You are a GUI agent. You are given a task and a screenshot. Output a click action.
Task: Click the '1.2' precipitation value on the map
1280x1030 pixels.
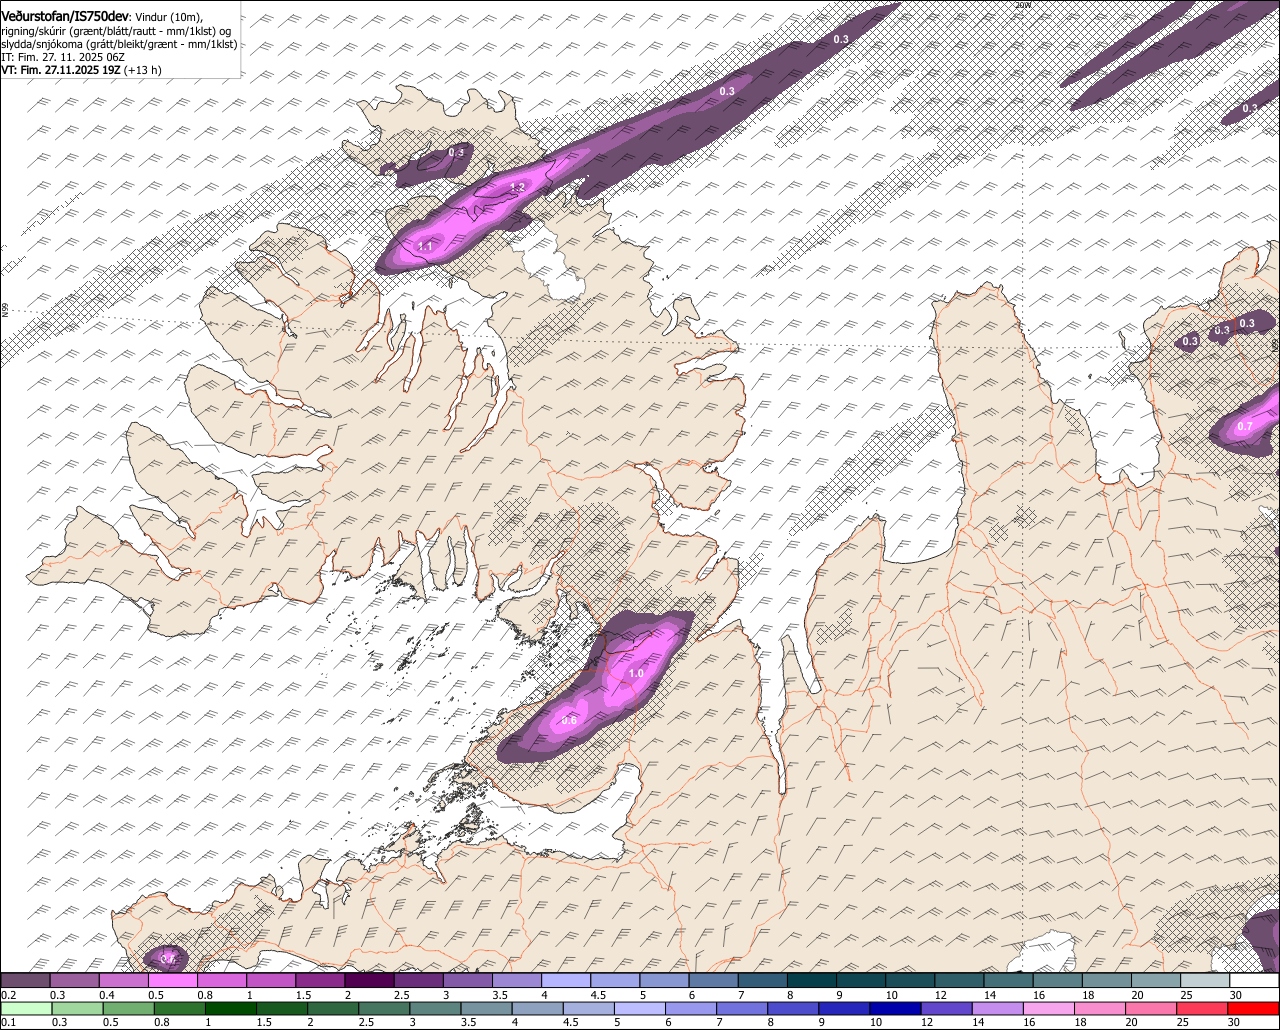tap(518, 187)
